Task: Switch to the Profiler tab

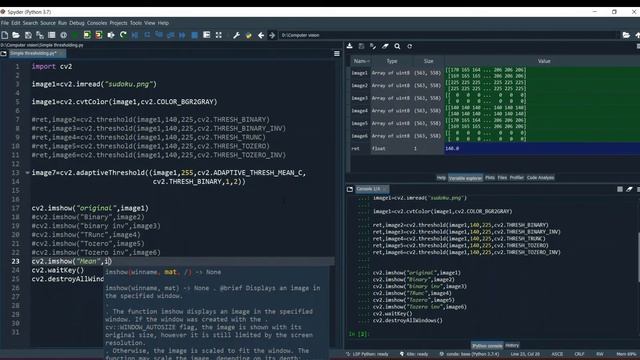Action: pyautogui.click(x=516, y=178)
